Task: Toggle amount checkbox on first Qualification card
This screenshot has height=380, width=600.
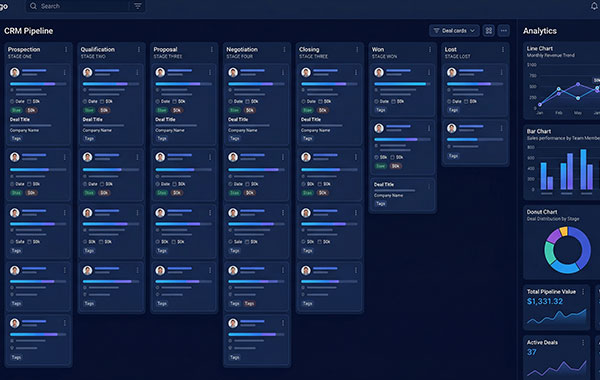Action: pyautogui.click(x=101, y=101)
